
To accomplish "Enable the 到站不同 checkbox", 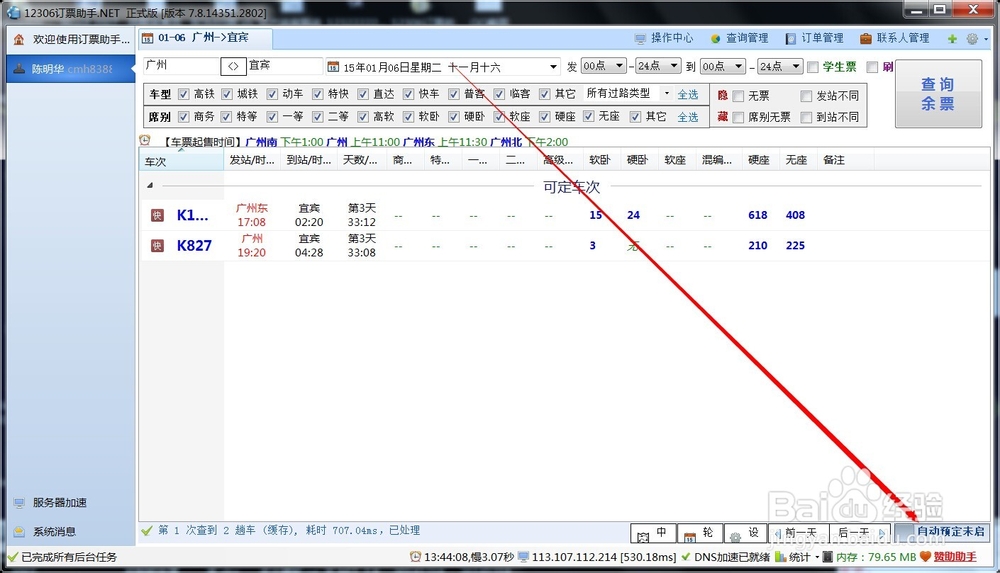I will pos(806,117).
